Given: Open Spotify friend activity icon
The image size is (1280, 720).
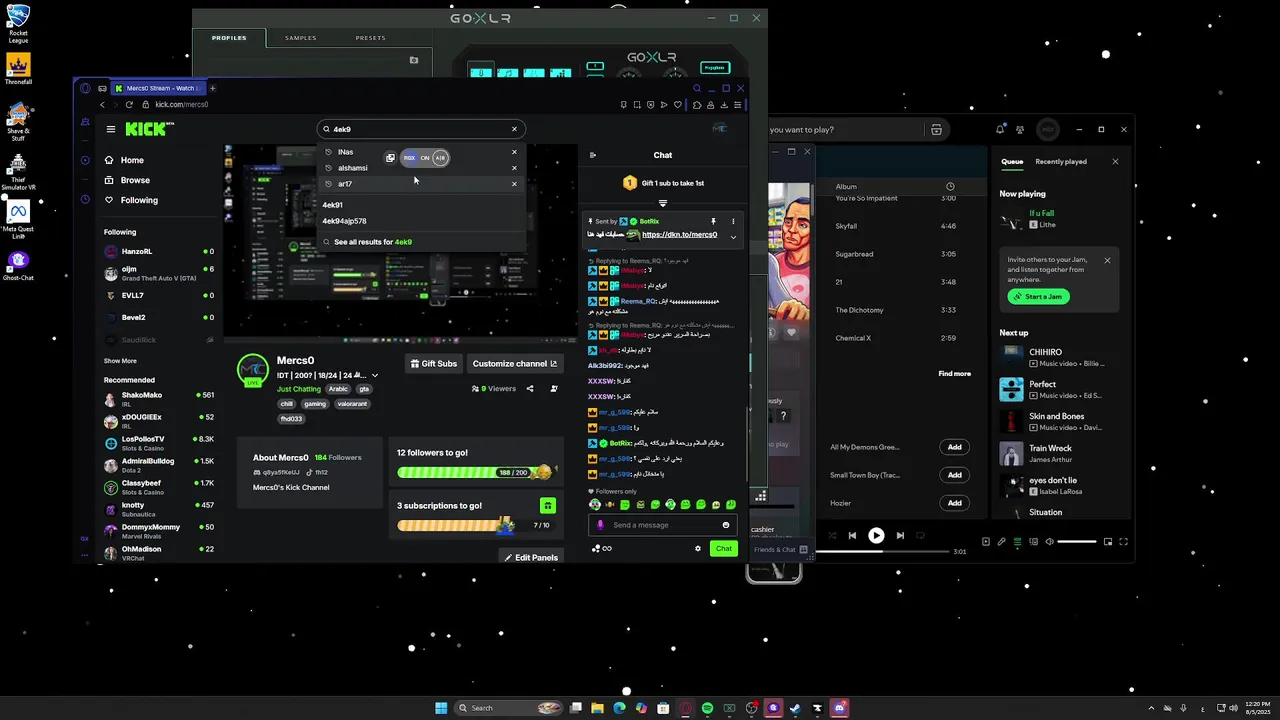Looking at the screenshot, I should (x=1021, y=129).
